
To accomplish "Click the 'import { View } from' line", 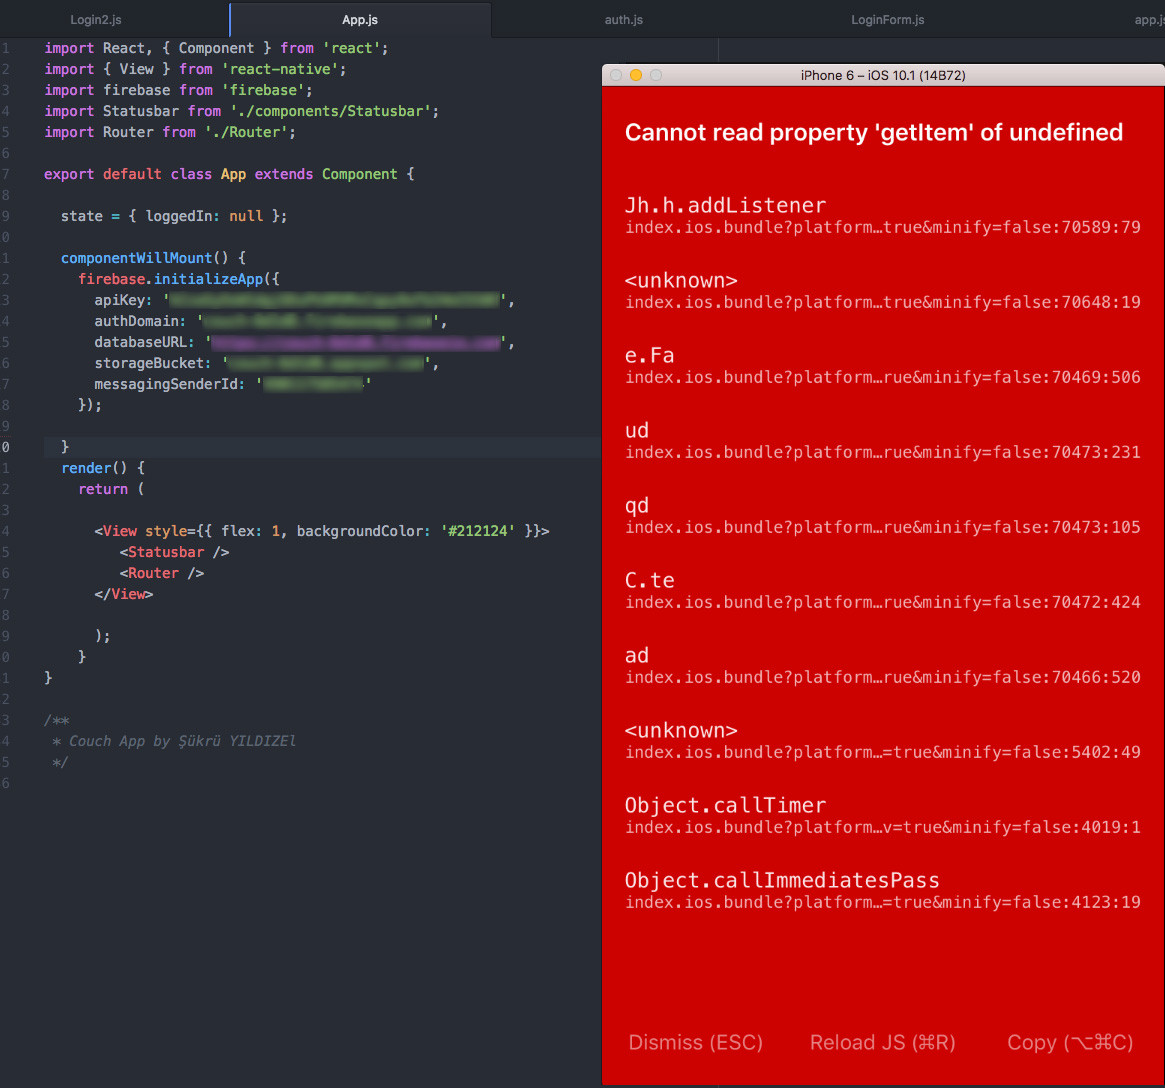I will (x=195, y=69).
